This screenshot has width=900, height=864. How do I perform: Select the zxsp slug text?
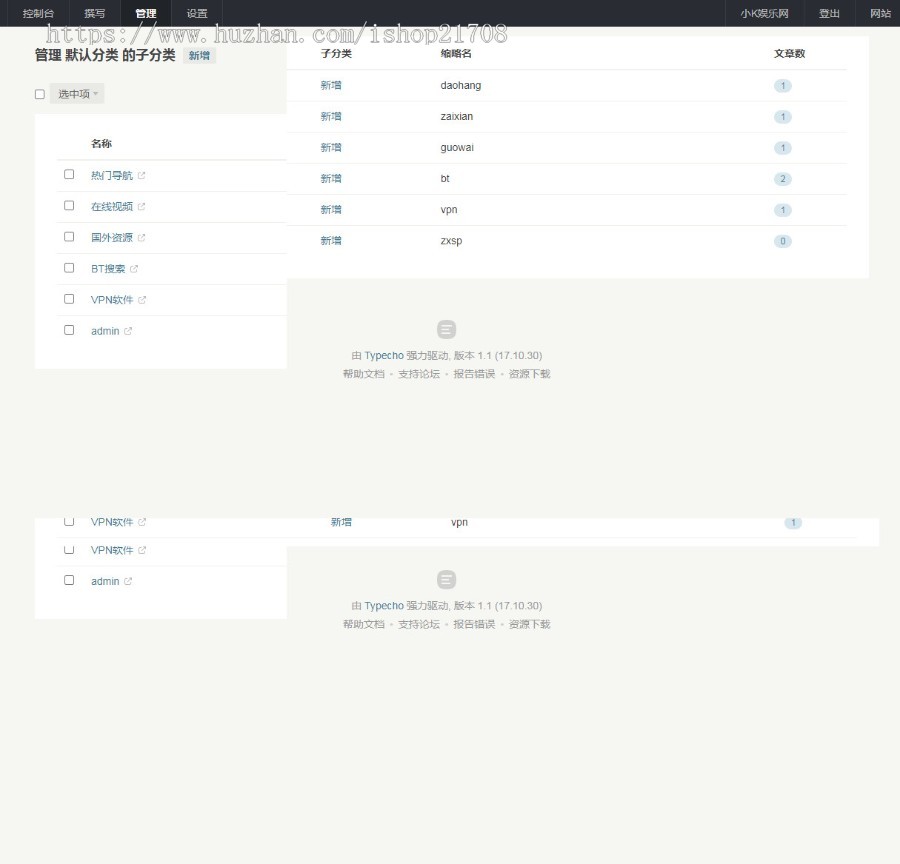coord(451,241)
